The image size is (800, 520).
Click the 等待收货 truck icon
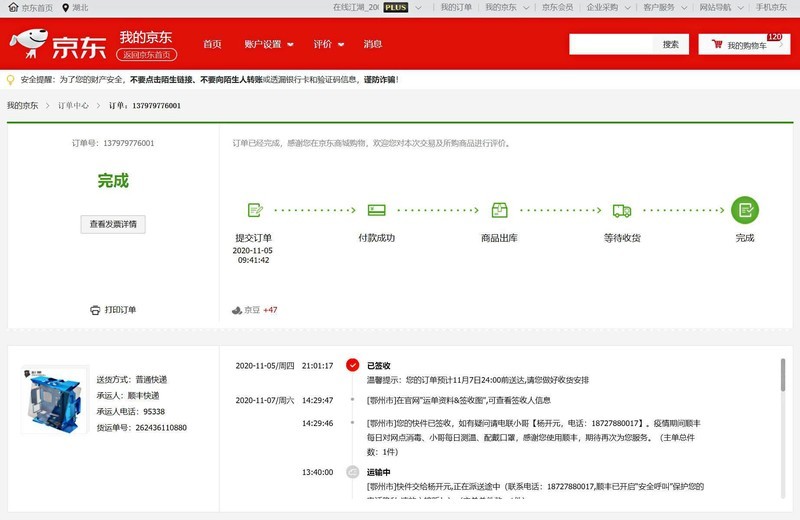[622, 210]
